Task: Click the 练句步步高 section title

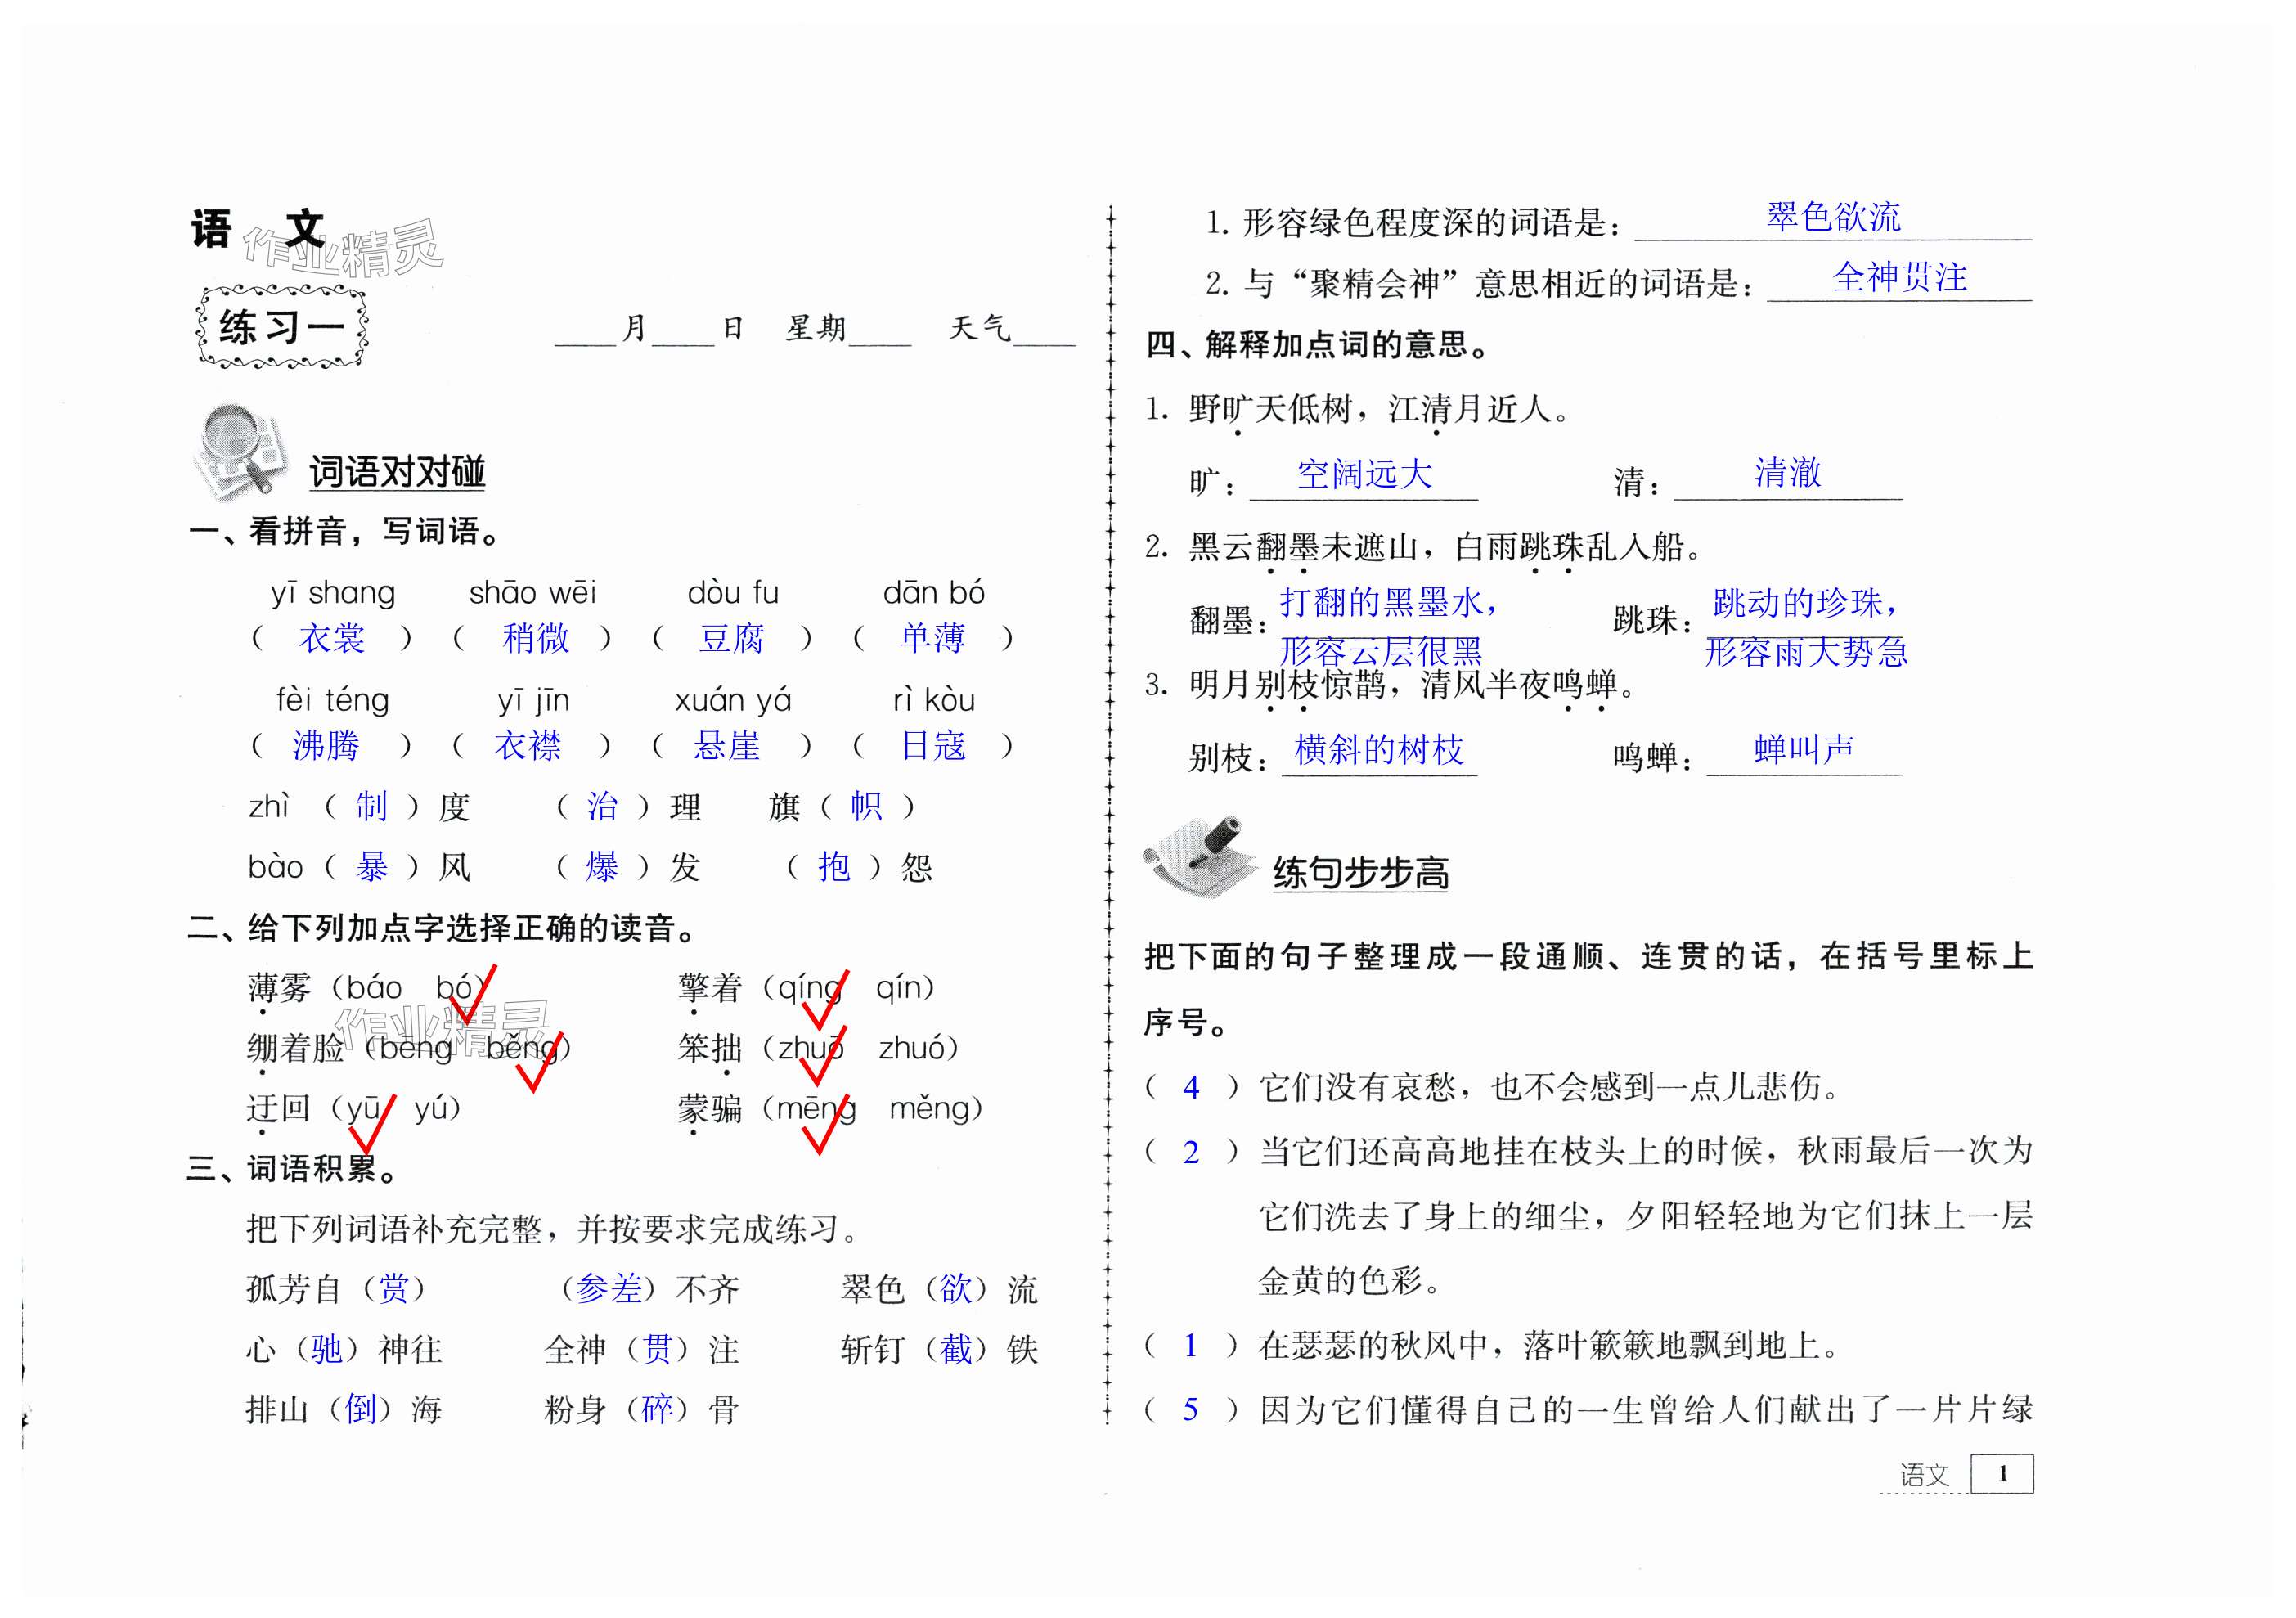Action: (1360, 873)
